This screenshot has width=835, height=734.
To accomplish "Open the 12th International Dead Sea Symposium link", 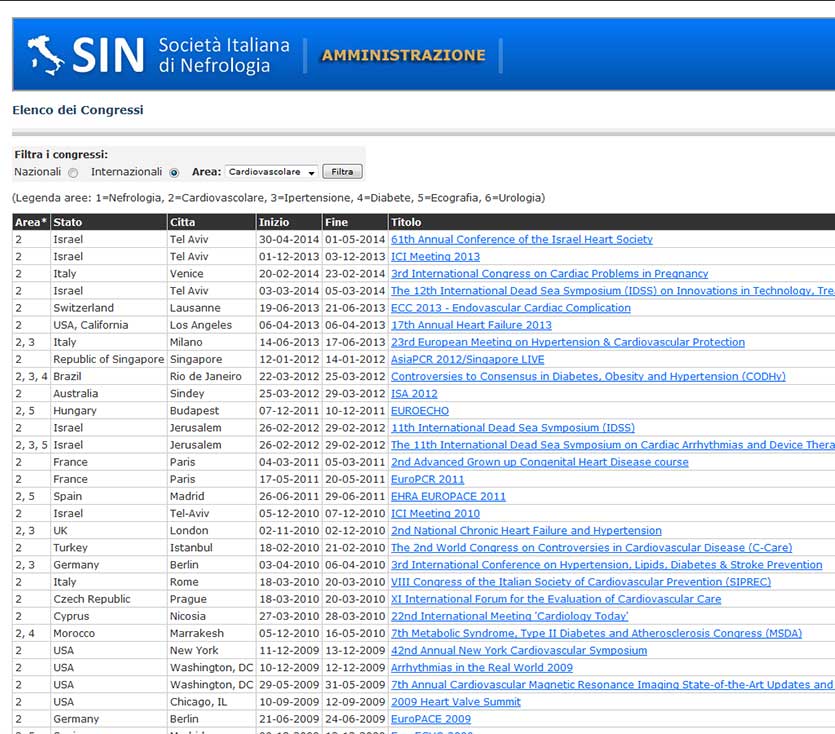I will [612, 291].
